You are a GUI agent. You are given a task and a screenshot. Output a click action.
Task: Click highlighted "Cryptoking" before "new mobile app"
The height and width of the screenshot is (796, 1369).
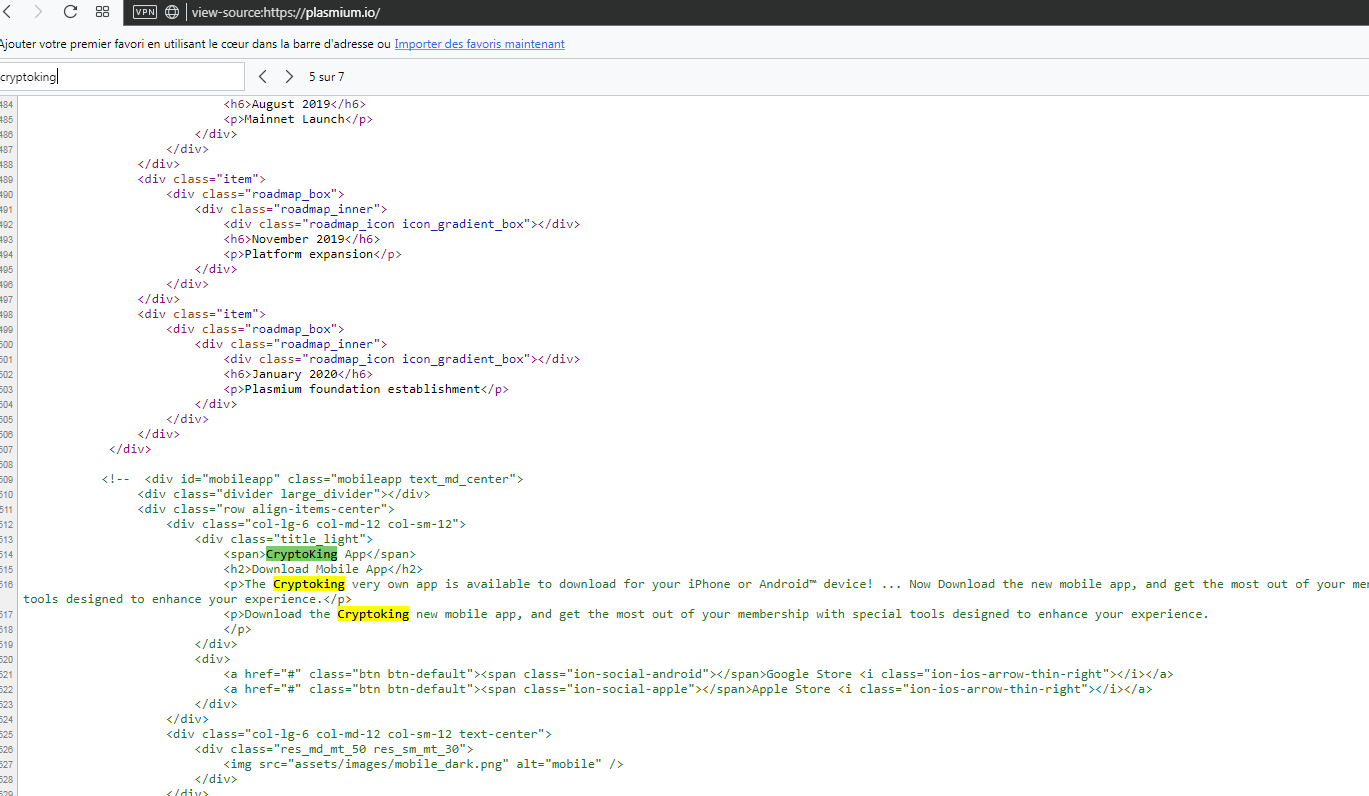373,614
